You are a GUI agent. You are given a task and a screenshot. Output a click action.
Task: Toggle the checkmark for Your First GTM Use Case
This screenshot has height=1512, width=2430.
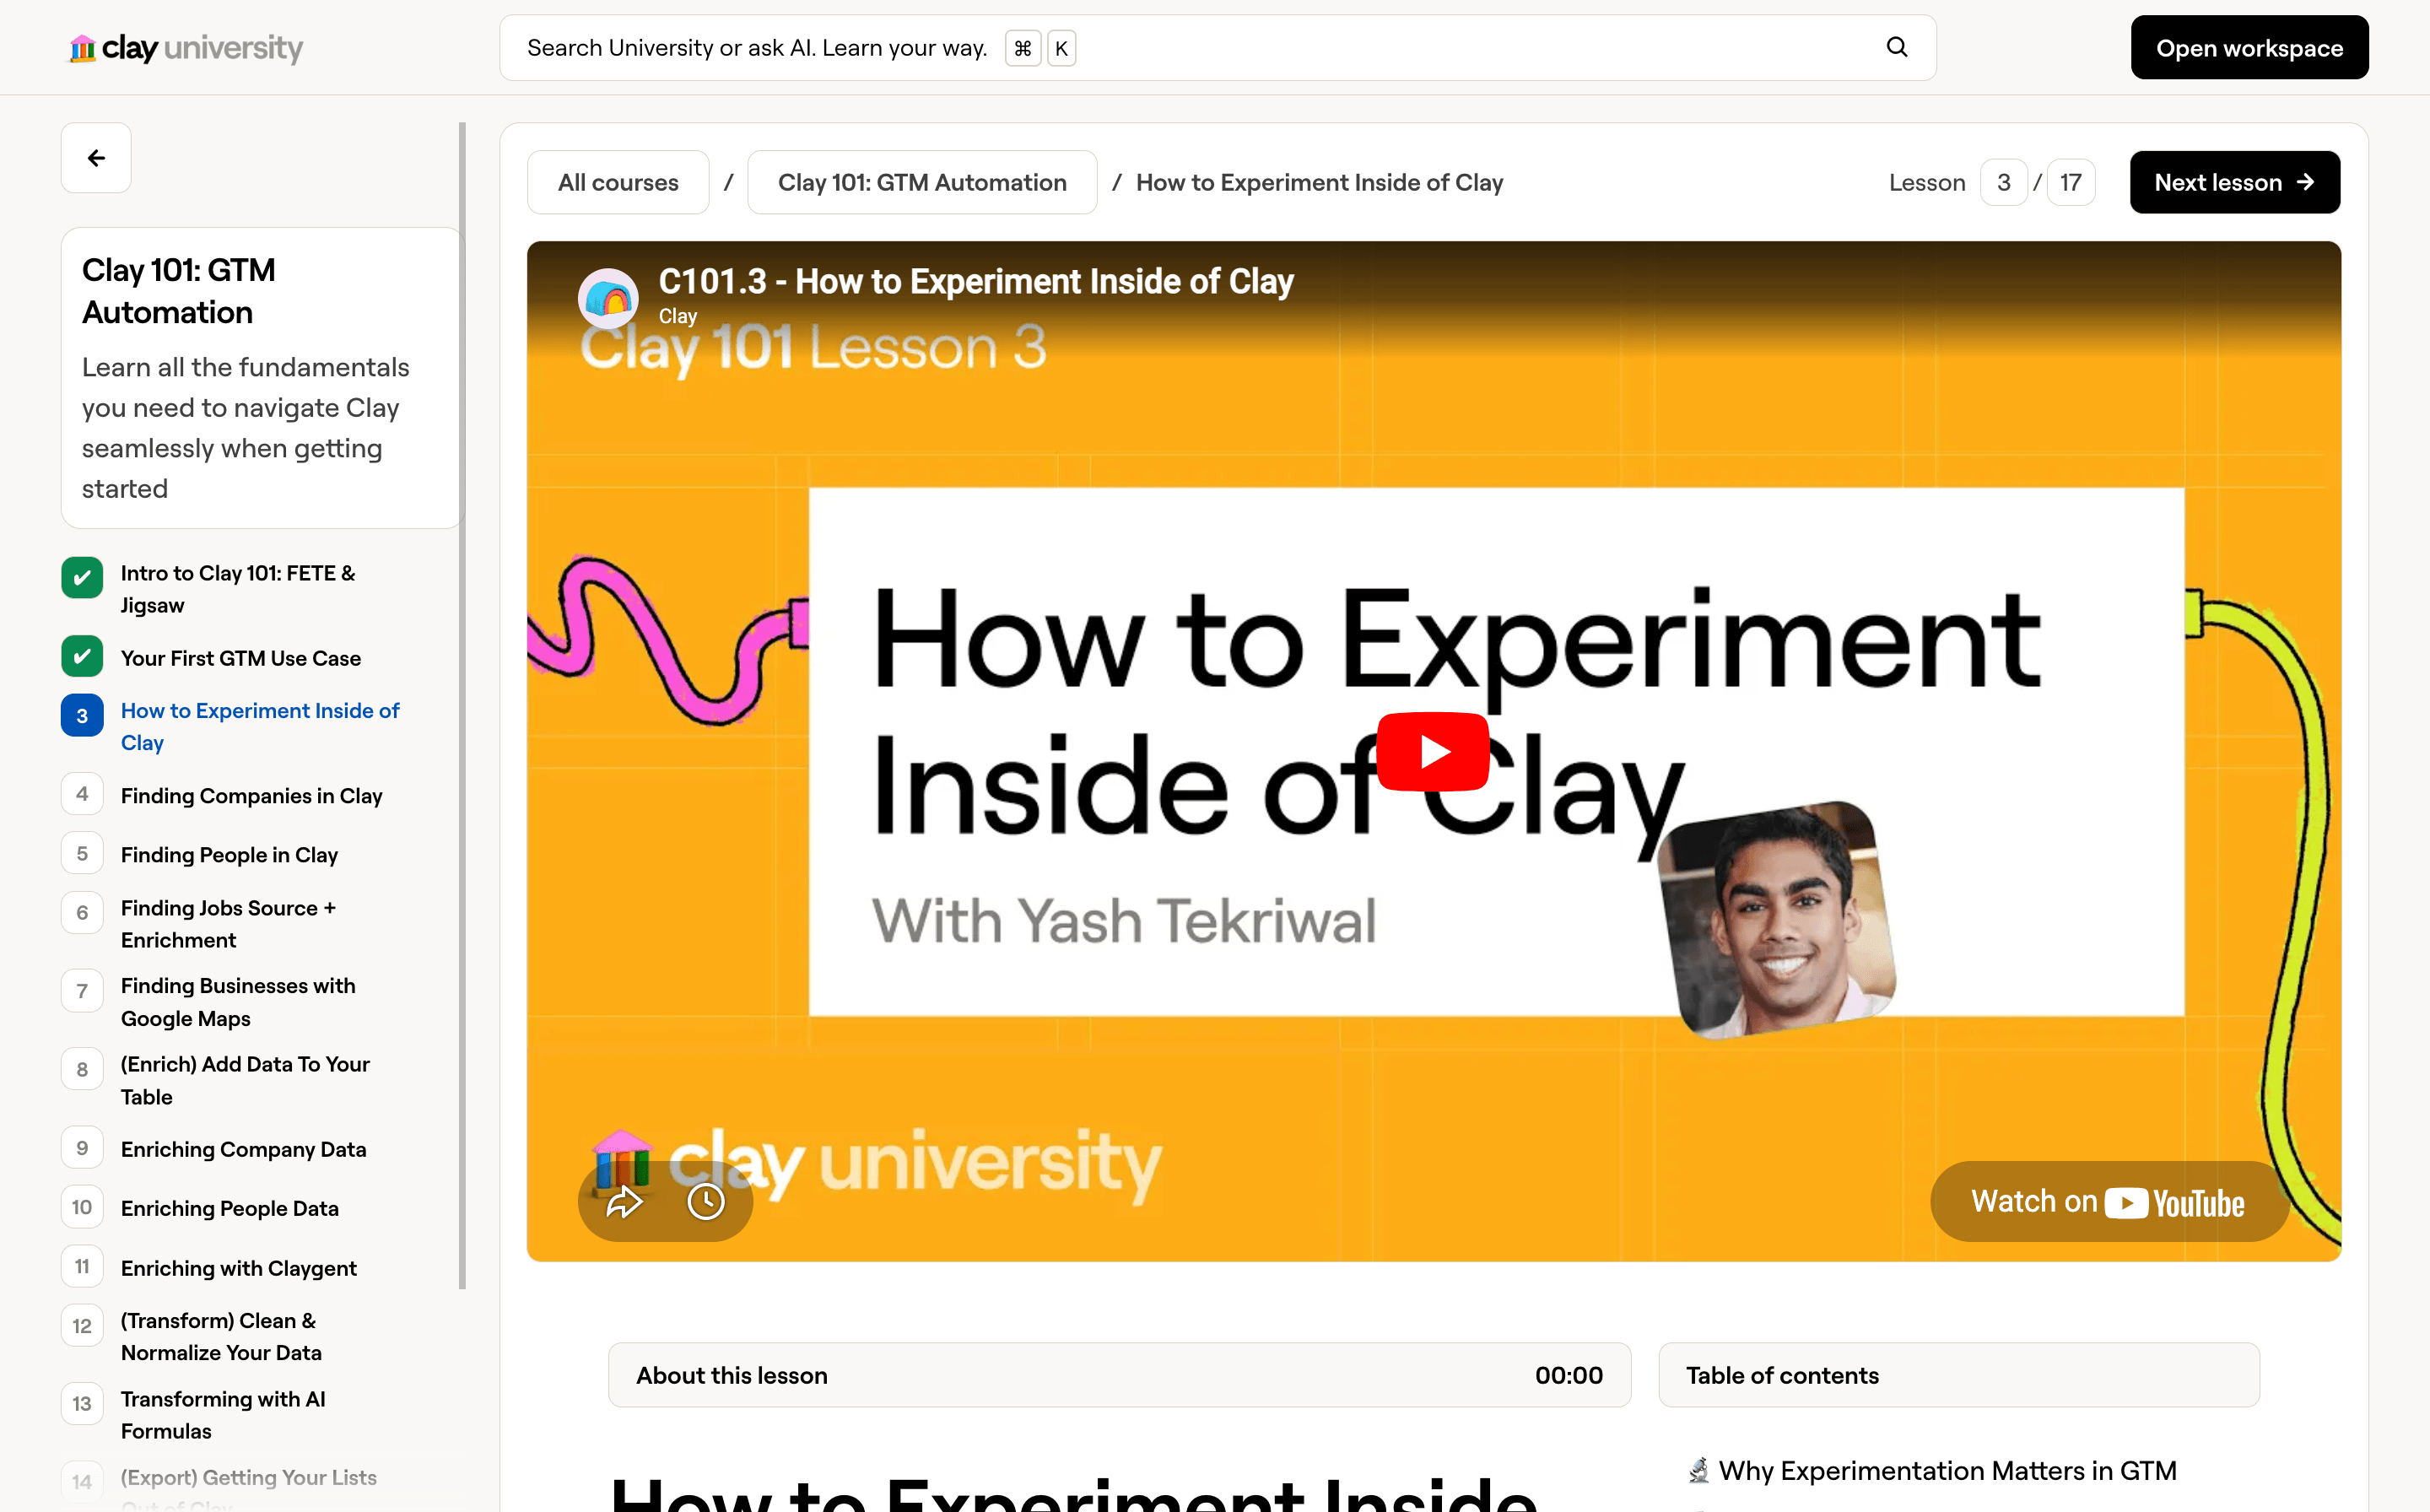point(82,657)
